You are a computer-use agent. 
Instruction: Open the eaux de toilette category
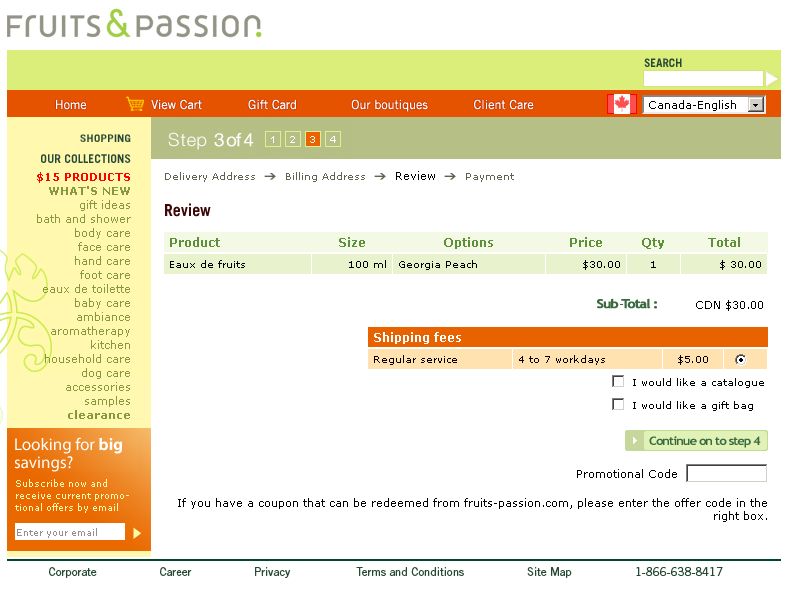86,289
